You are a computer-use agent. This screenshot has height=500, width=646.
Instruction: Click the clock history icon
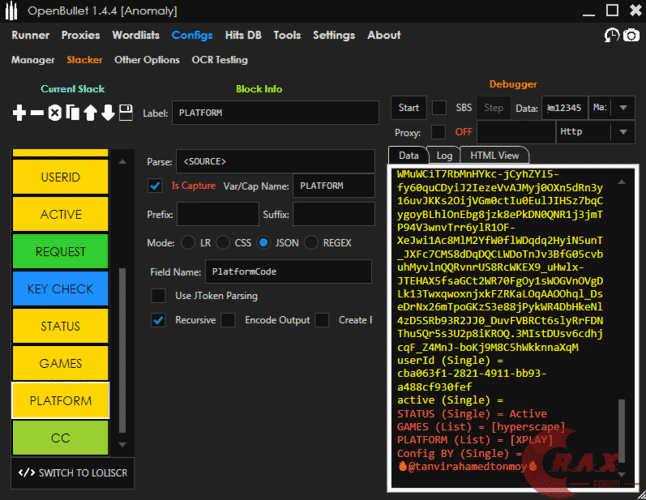coord(612,35)
